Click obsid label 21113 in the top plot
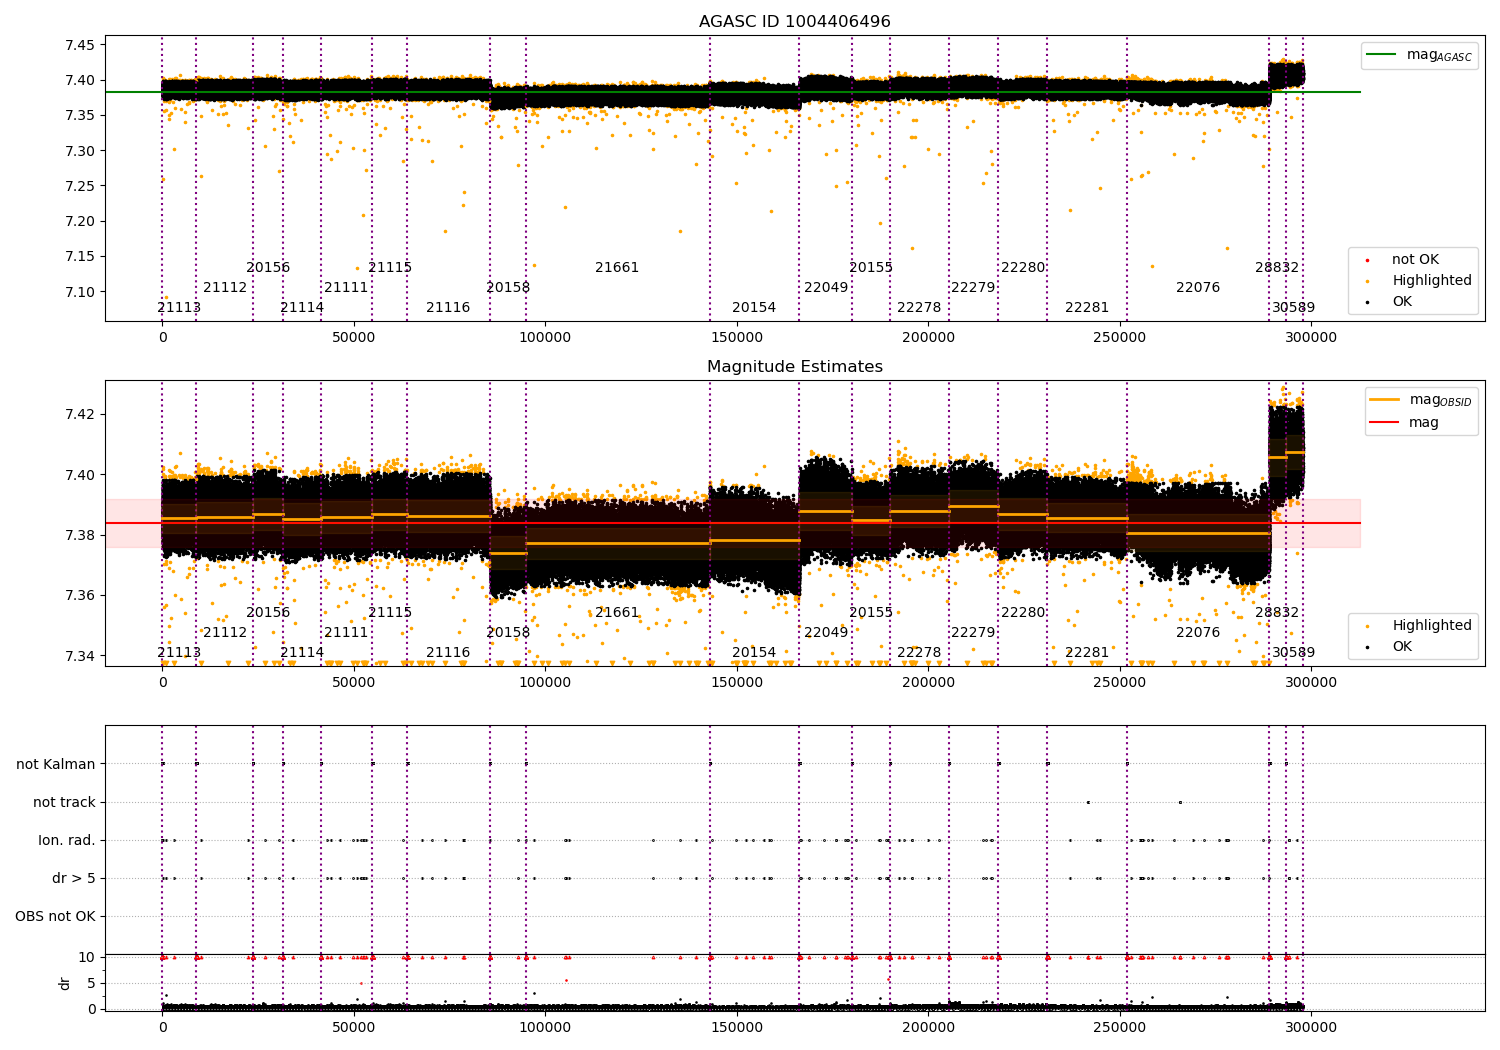 click(x=179, y=308)
